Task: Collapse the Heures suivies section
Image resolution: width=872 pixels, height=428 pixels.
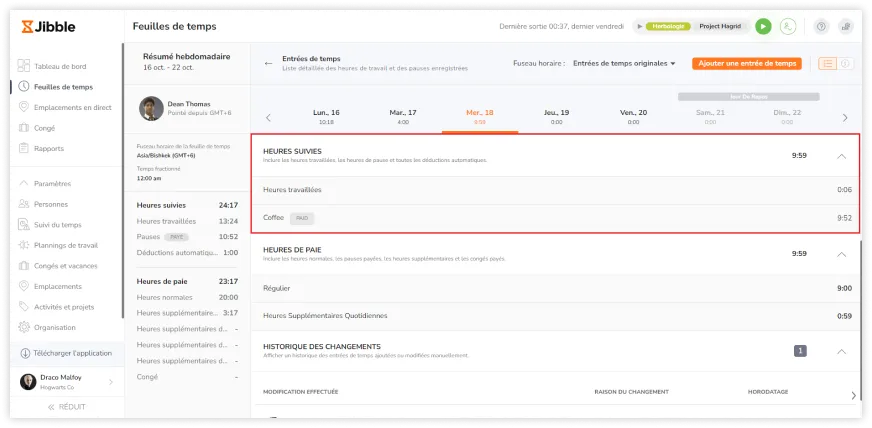Action: coord(841,156)
